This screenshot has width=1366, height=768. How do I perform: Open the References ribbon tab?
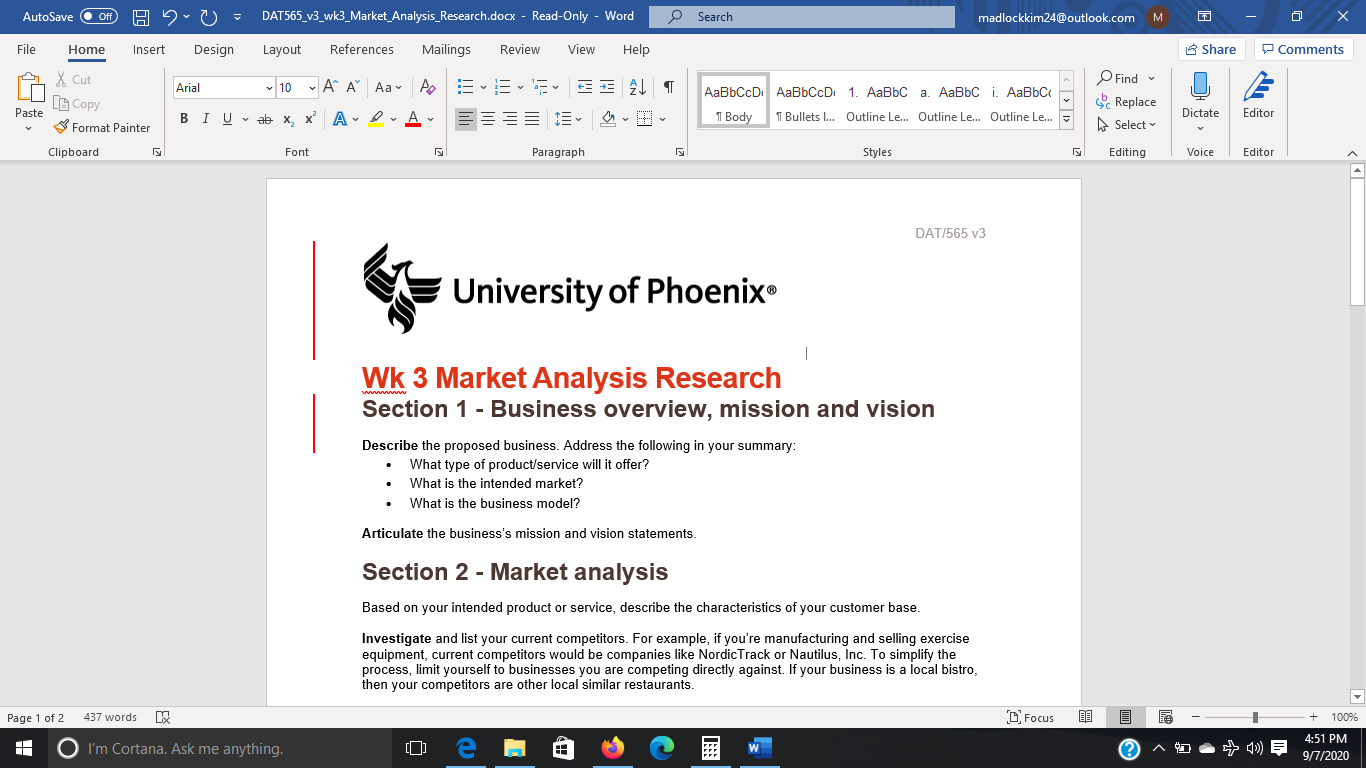(362, 49)
